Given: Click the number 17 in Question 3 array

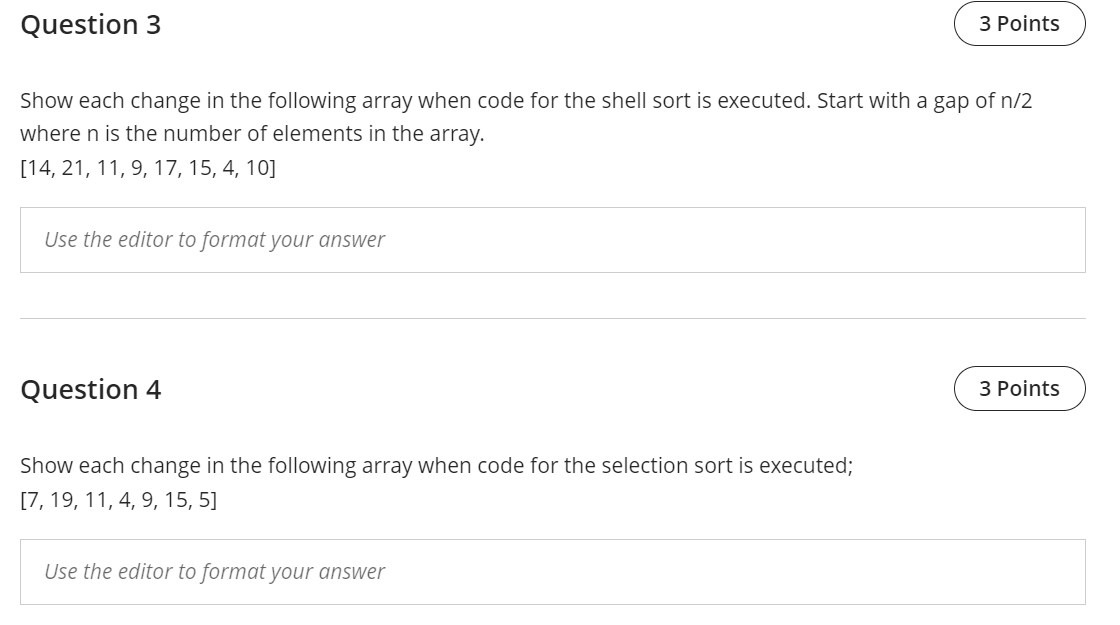Looking at the screenshot, I should [x=166, y=168].
